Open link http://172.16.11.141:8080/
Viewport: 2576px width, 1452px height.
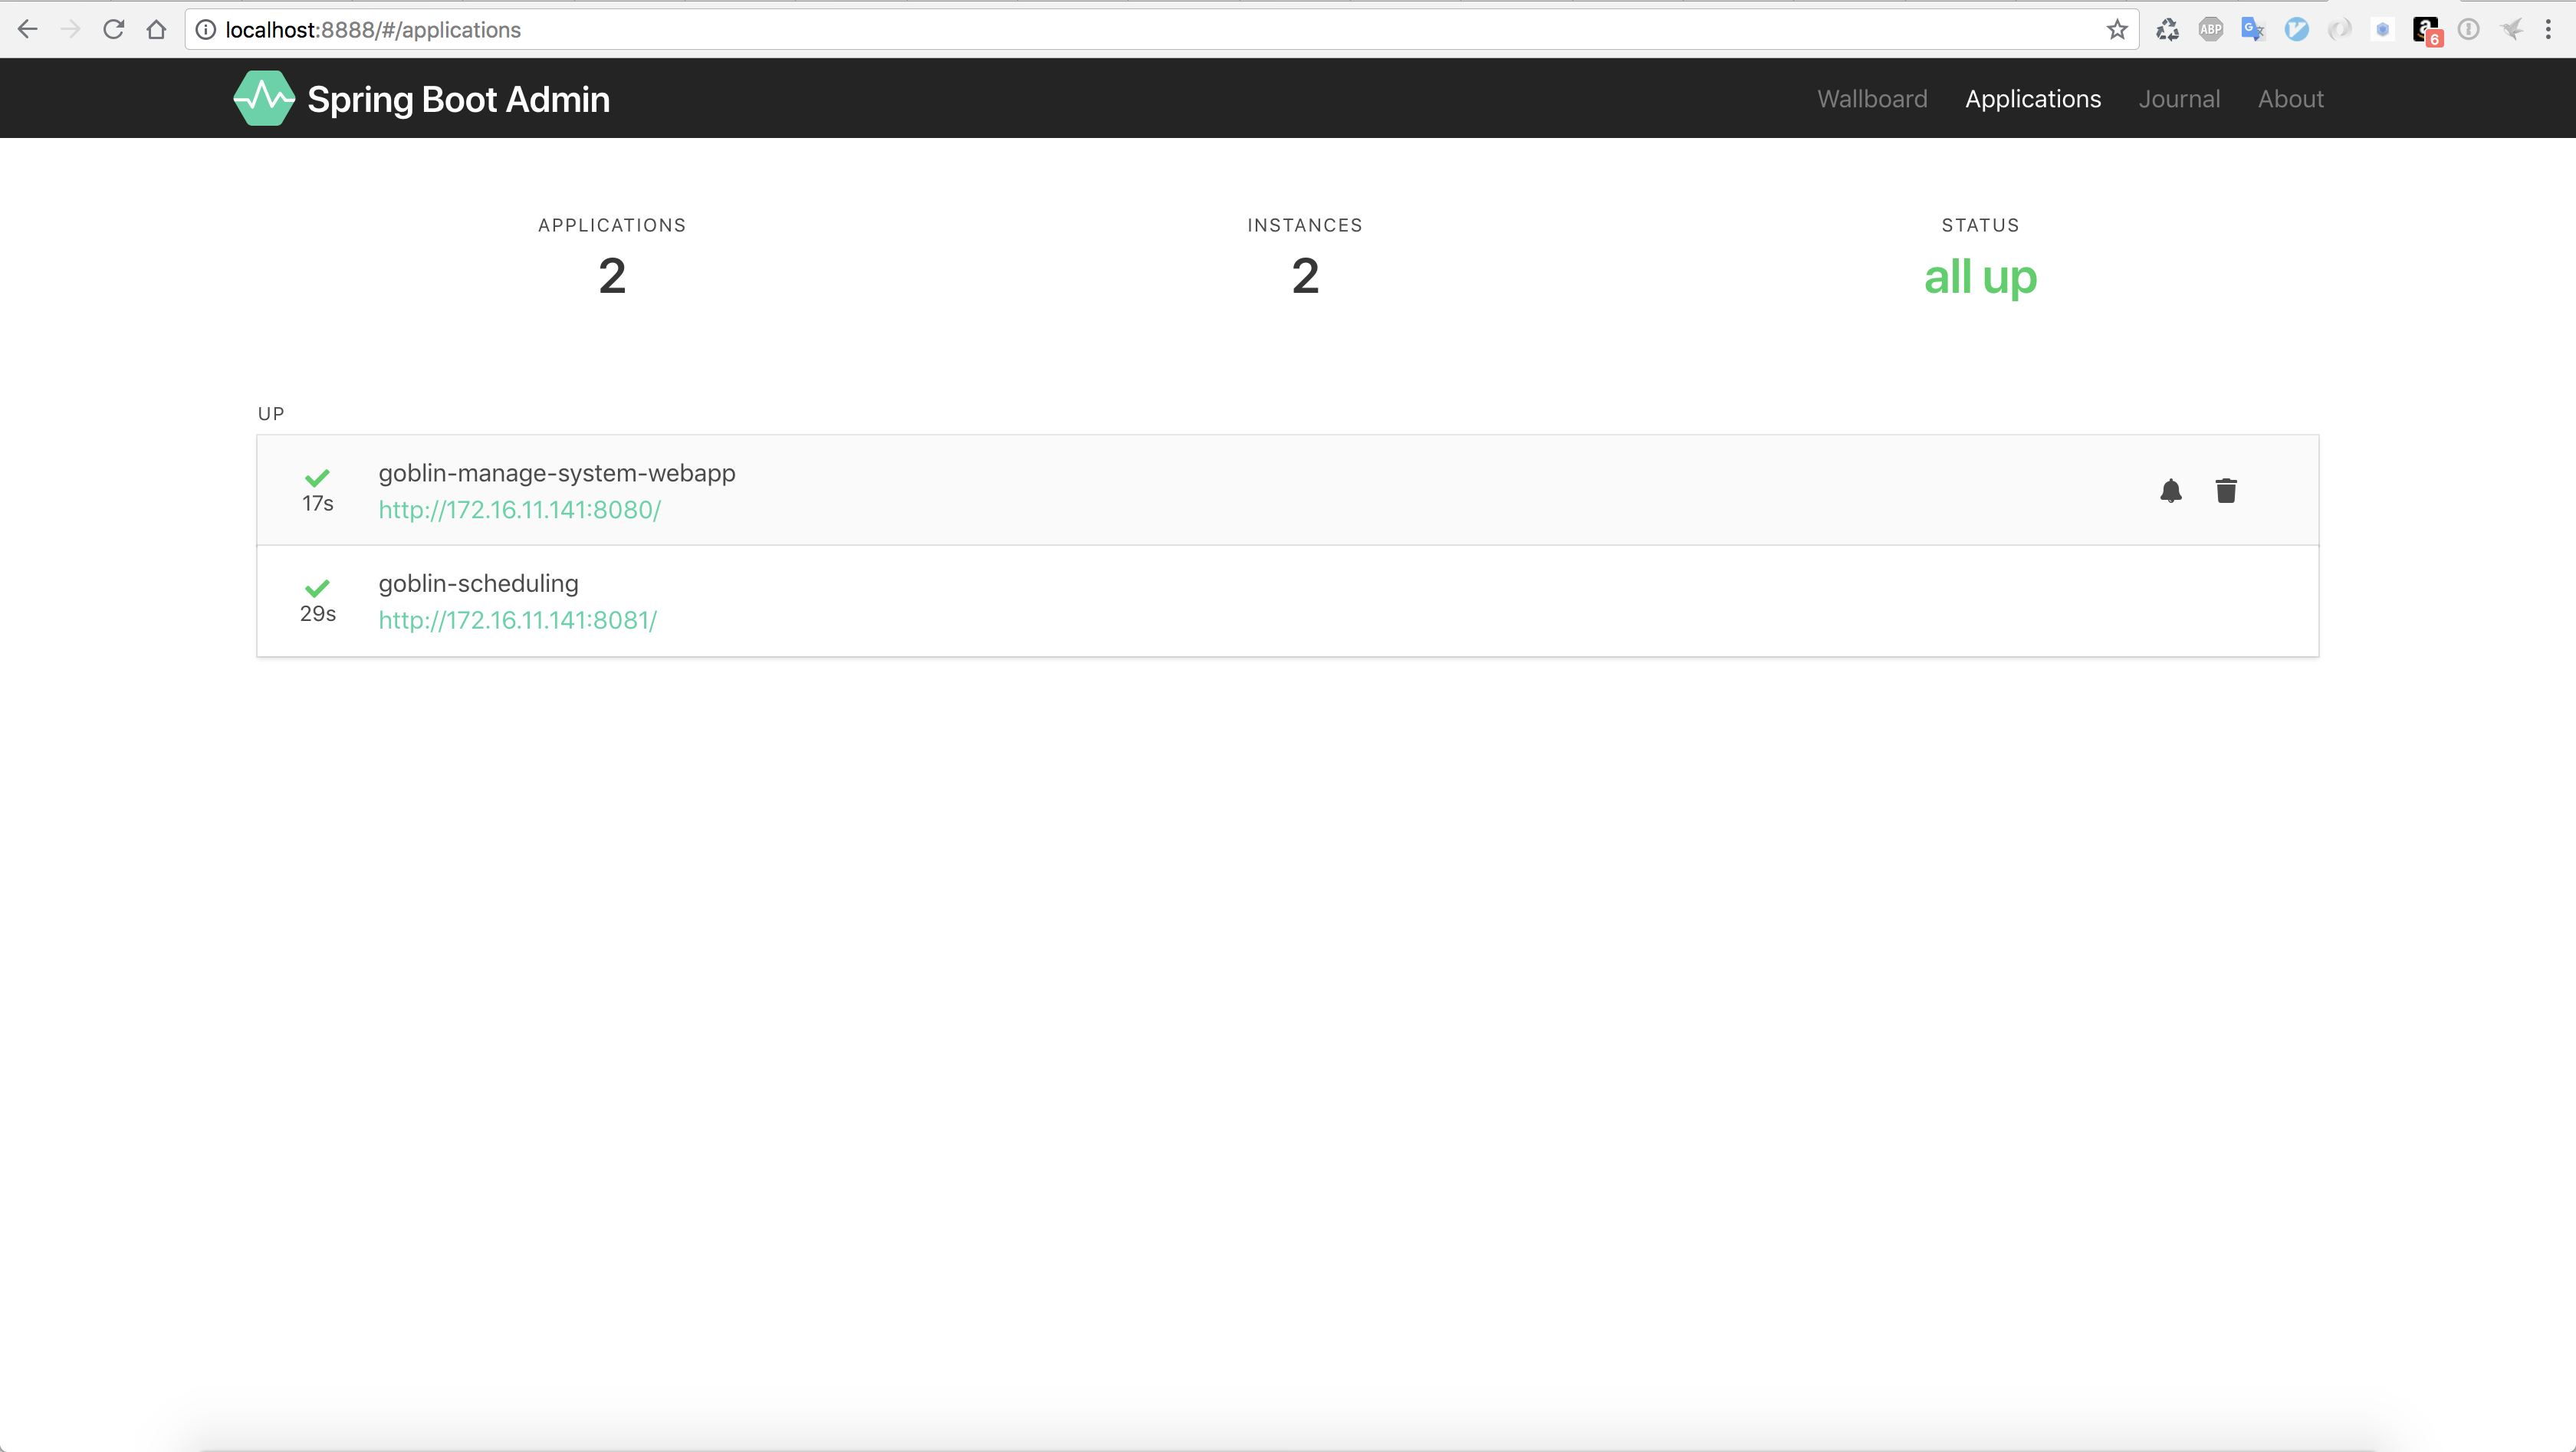tap(519, 510)
